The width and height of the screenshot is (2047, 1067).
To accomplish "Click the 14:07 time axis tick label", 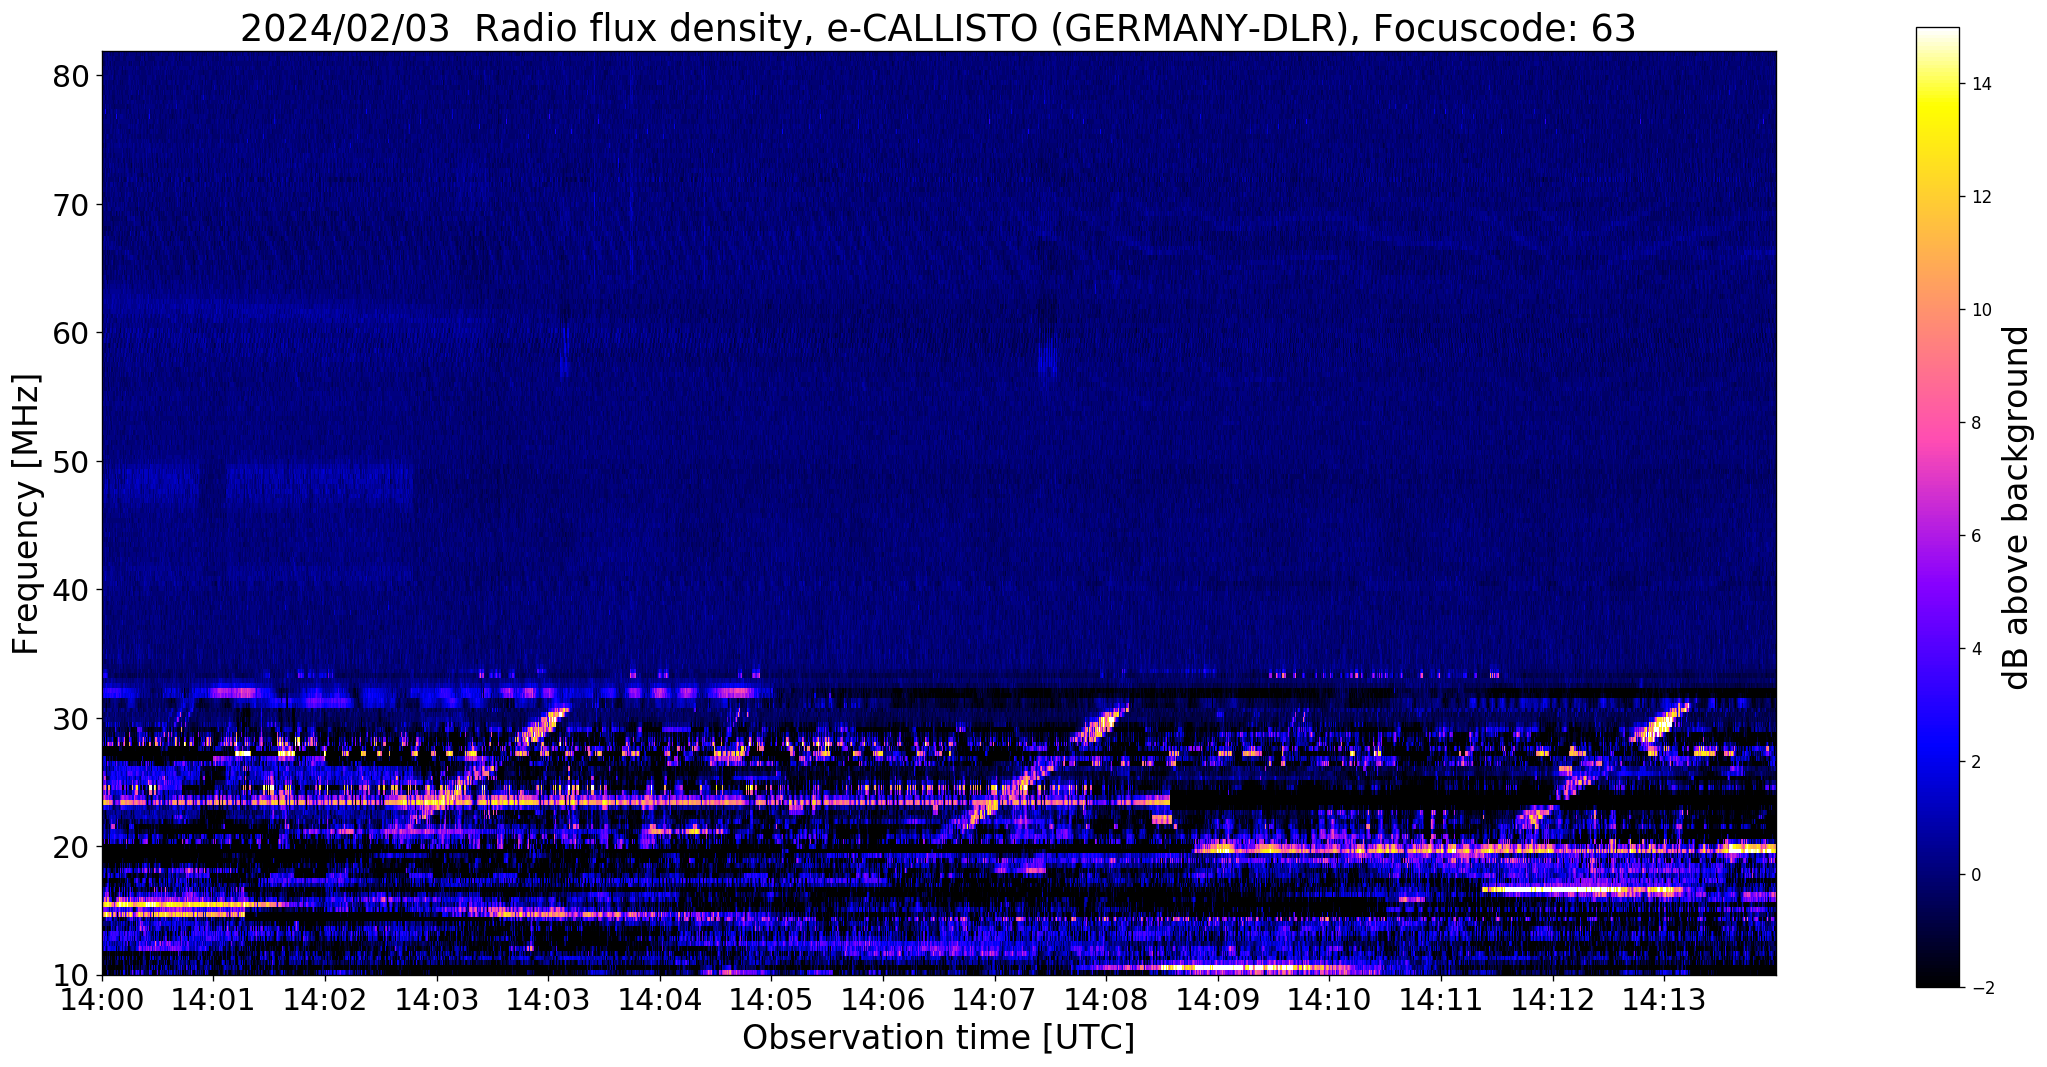I will click(x=995, y=1000).
